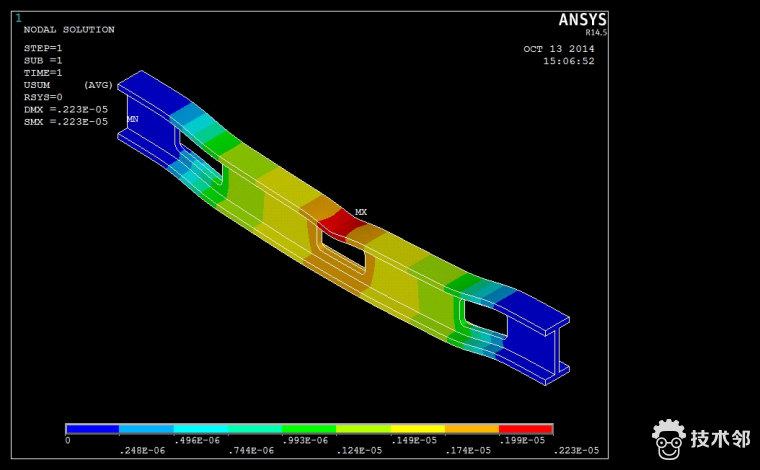Click the DMX =.223E-05 readout
This screenshot has width=760, height=470.
pos(65,109)
